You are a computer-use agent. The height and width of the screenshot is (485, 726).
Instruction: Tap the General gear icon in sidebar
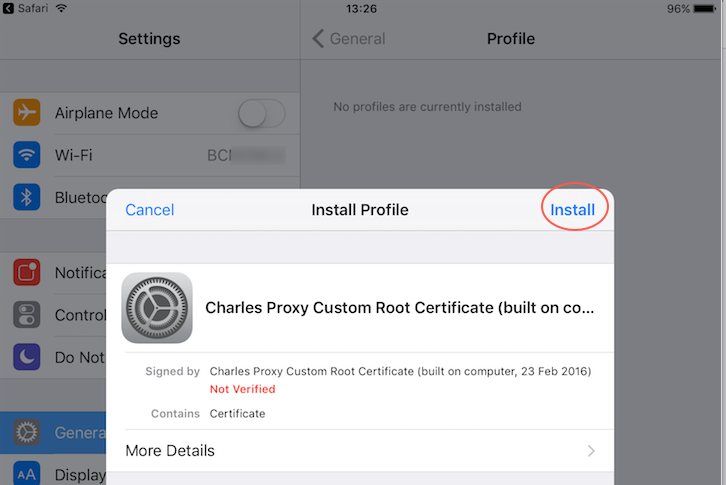pos(26,432)
